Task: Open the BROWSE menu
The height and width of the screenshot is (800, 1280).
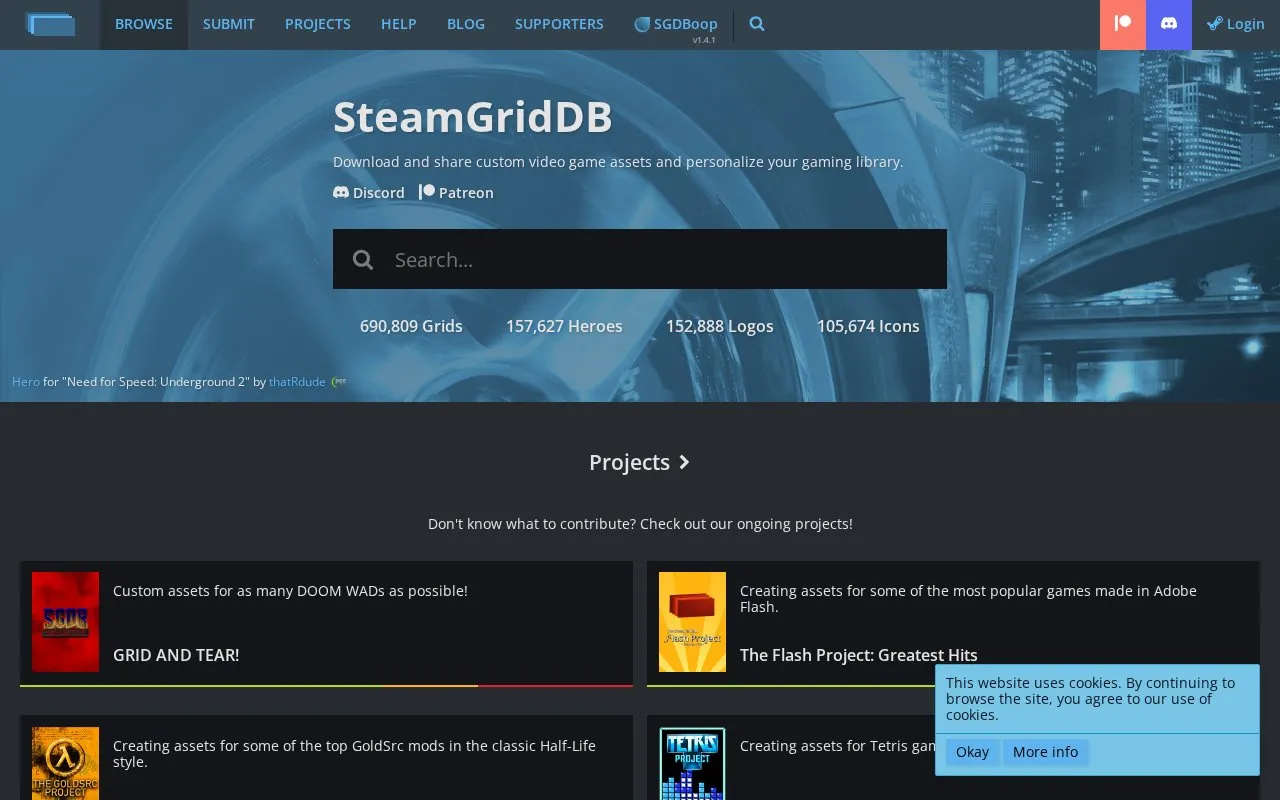Action: [144, 24]
